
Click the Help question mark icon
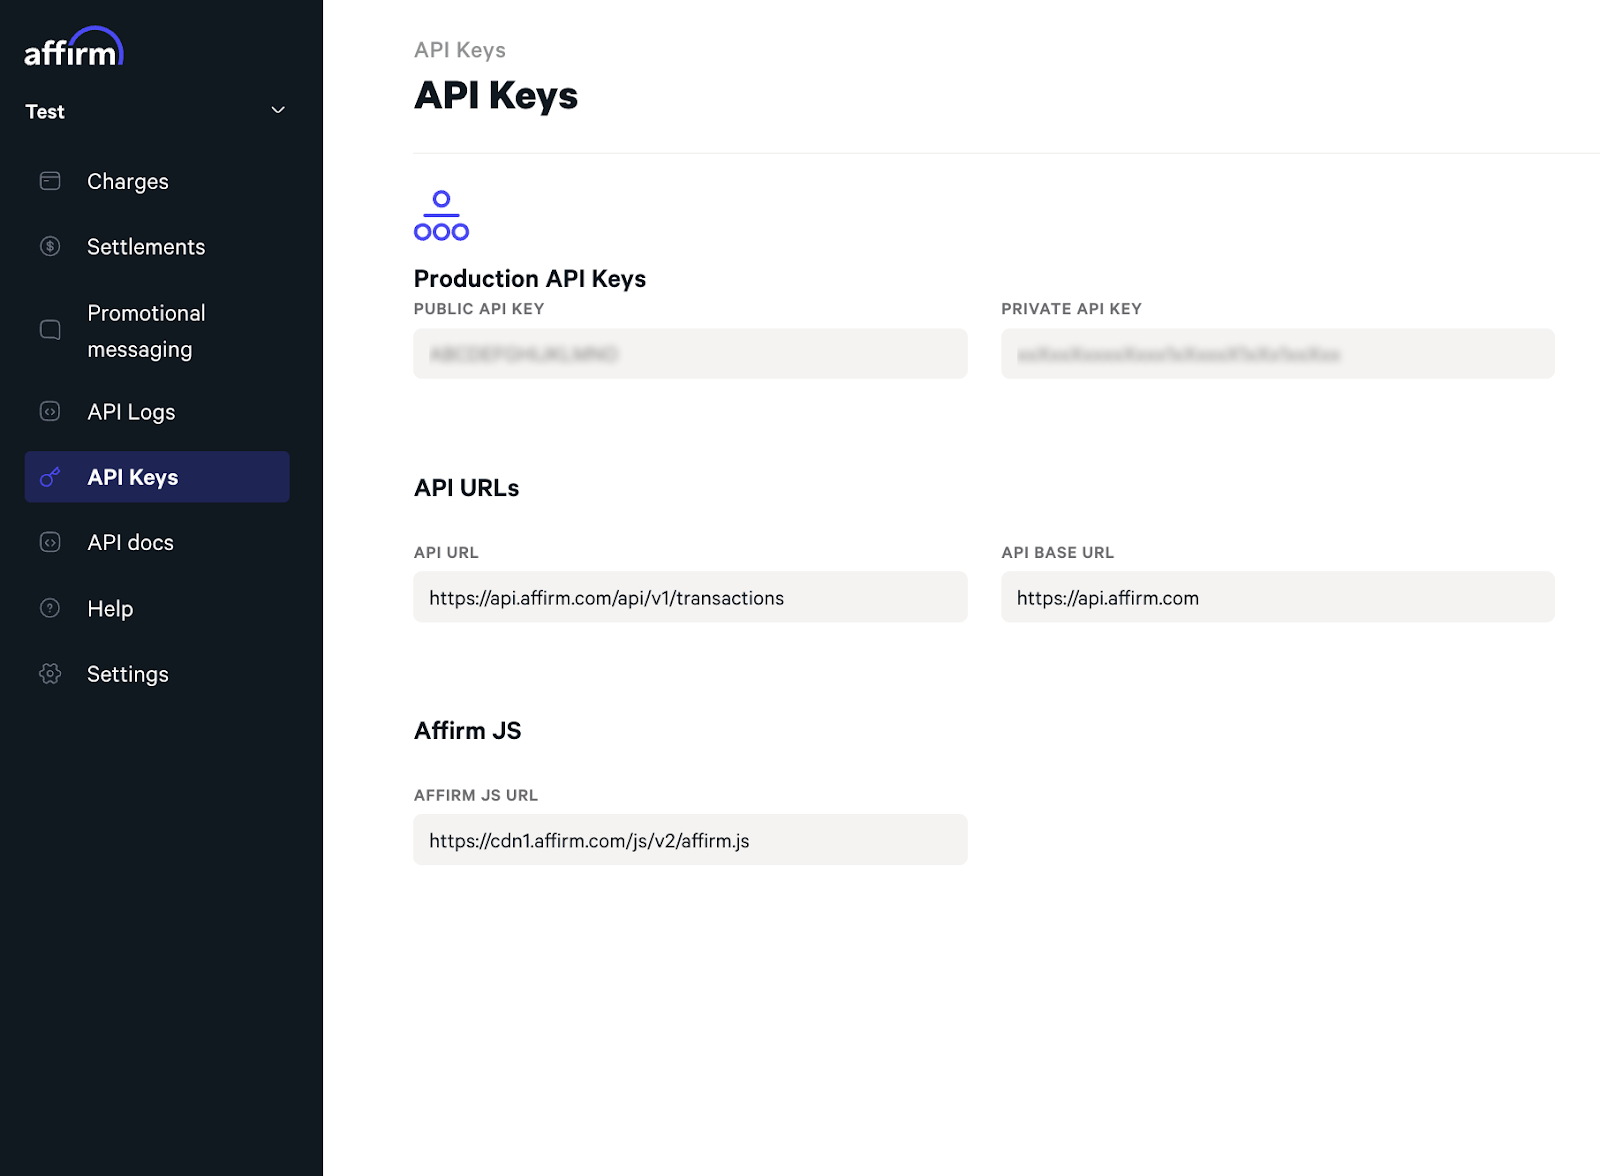50,609
